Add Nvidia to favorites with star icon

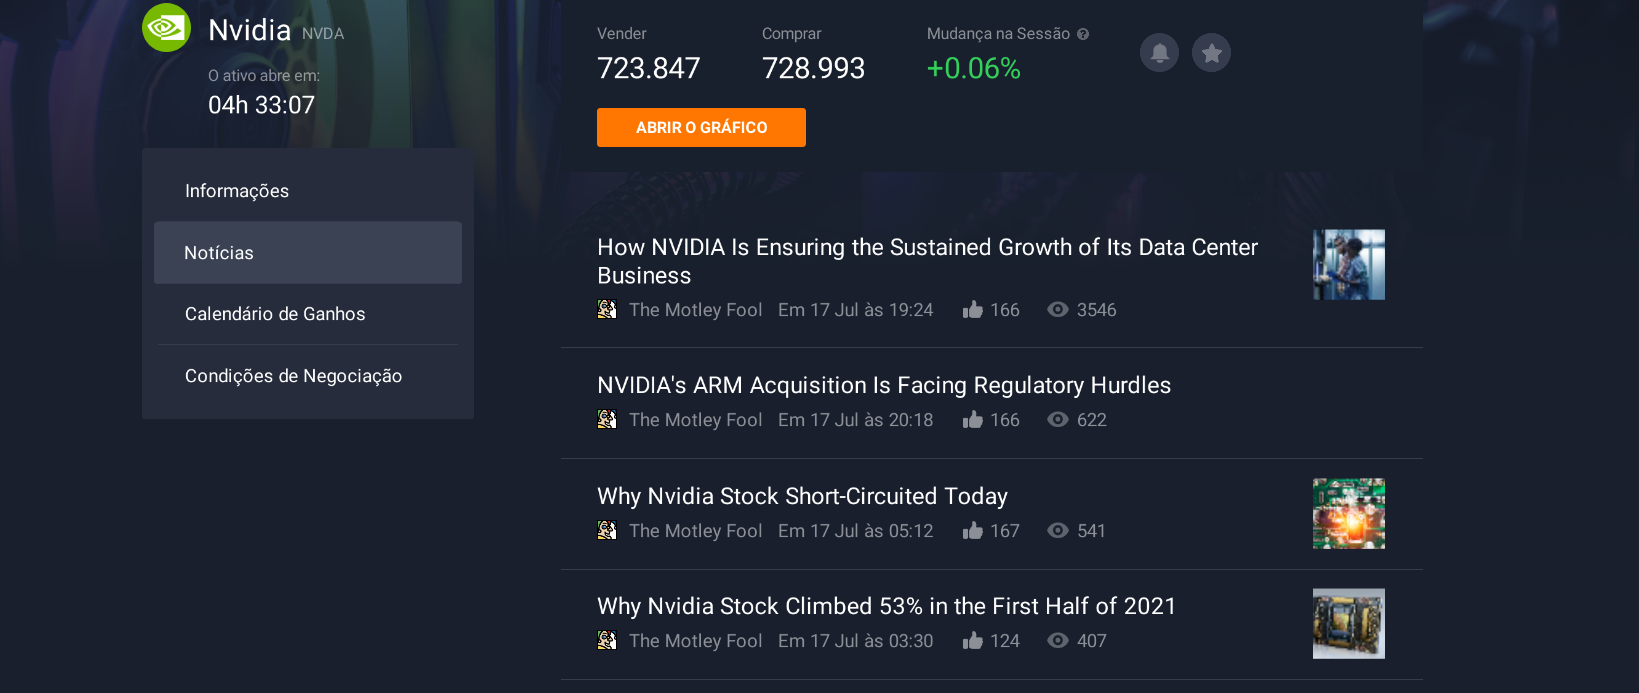pyautogui.click(x=1211, y=52)
